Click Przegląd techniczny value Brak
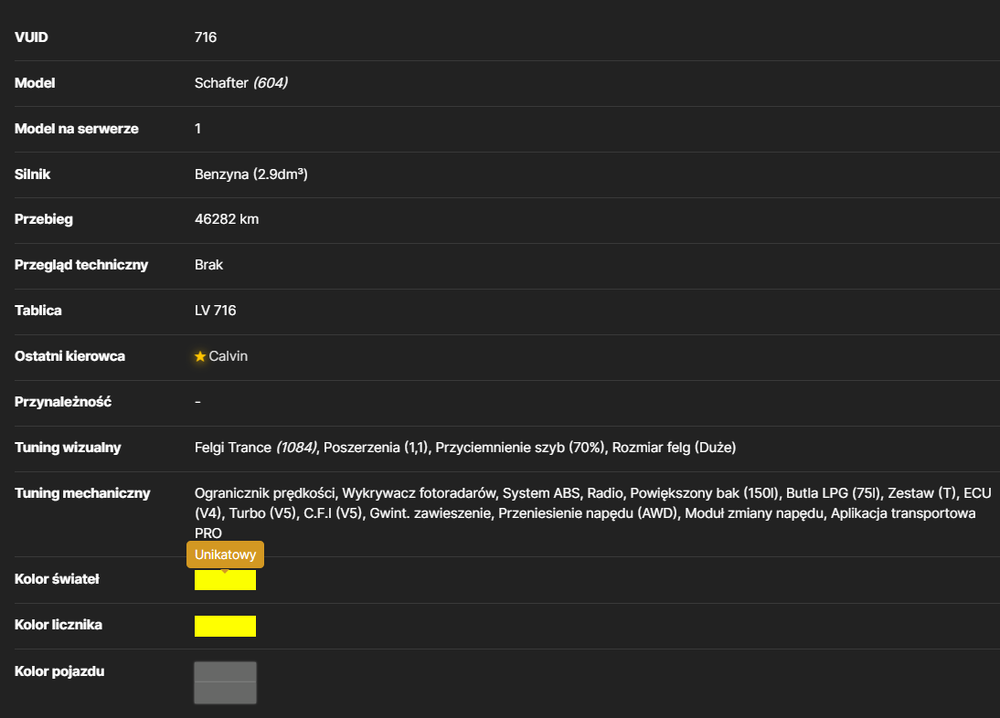The width and height of the screenshot is (1000, 718). click(x=209, y=265)
